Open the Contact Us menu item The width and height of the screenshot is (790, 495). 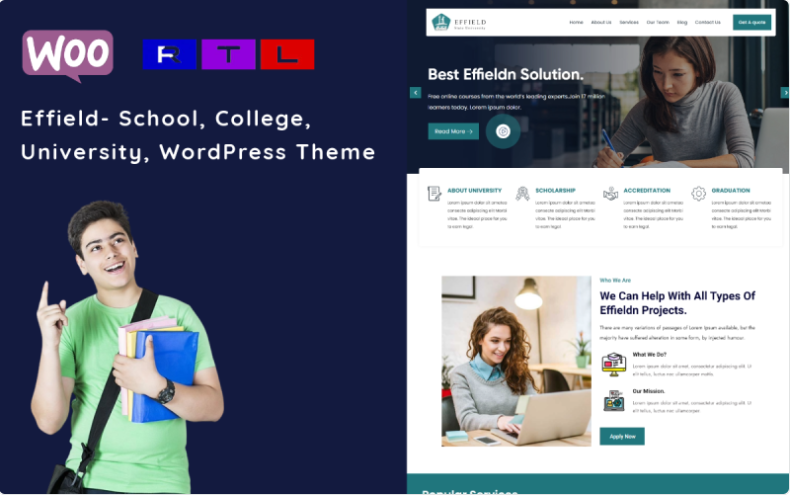[707, 22]
